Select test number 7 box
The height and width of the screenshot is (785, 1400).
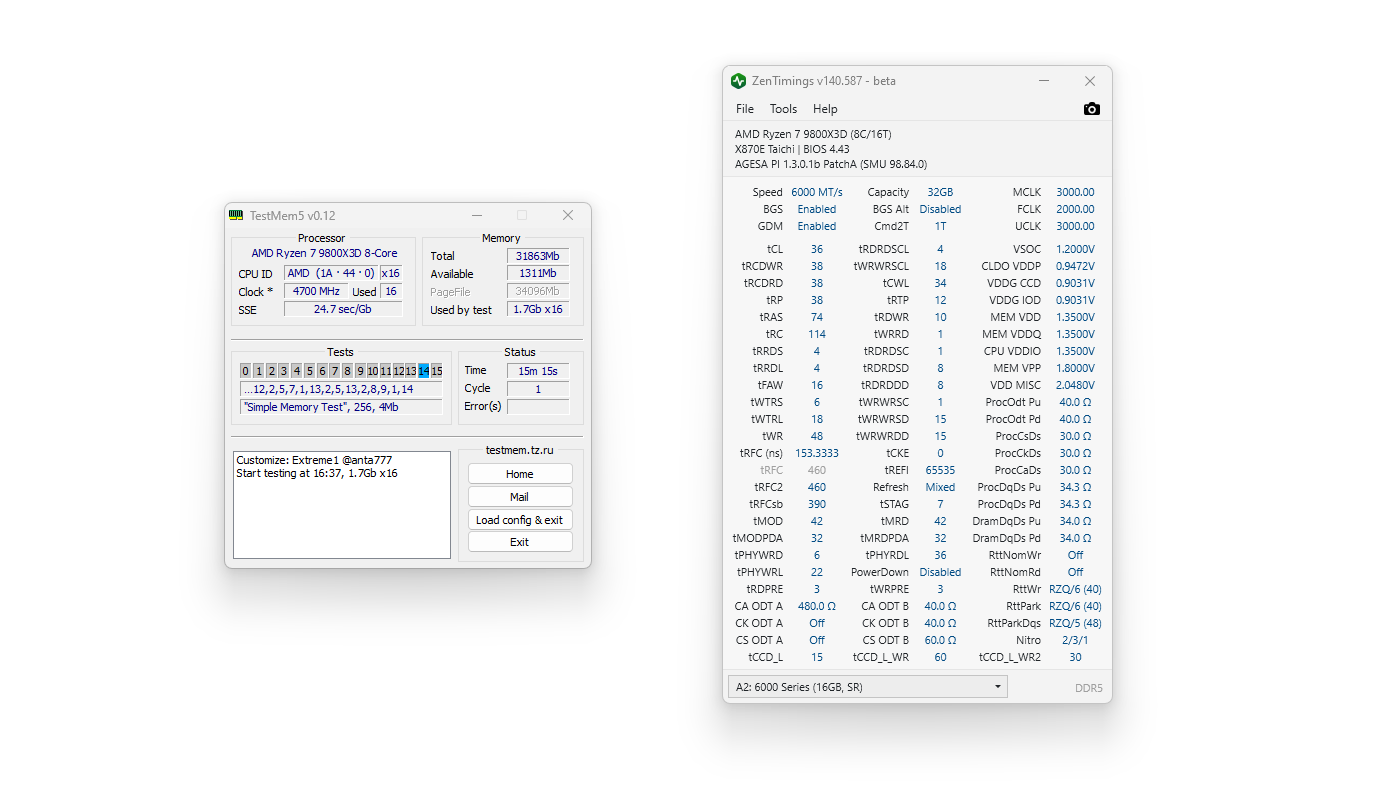(x=335, y=371)
